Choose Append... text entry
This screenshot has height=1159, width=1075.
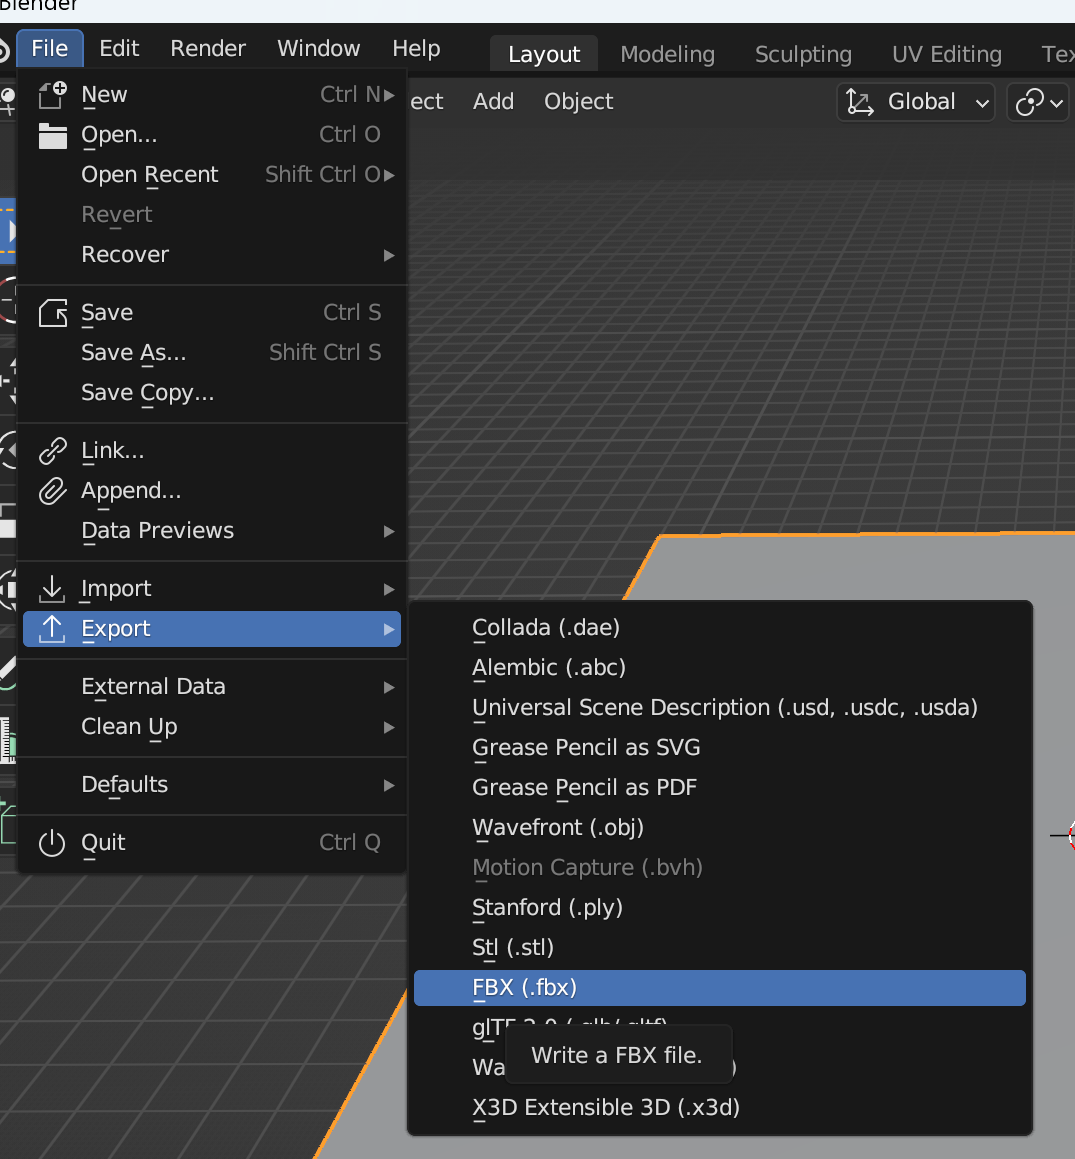click(131, 491)
